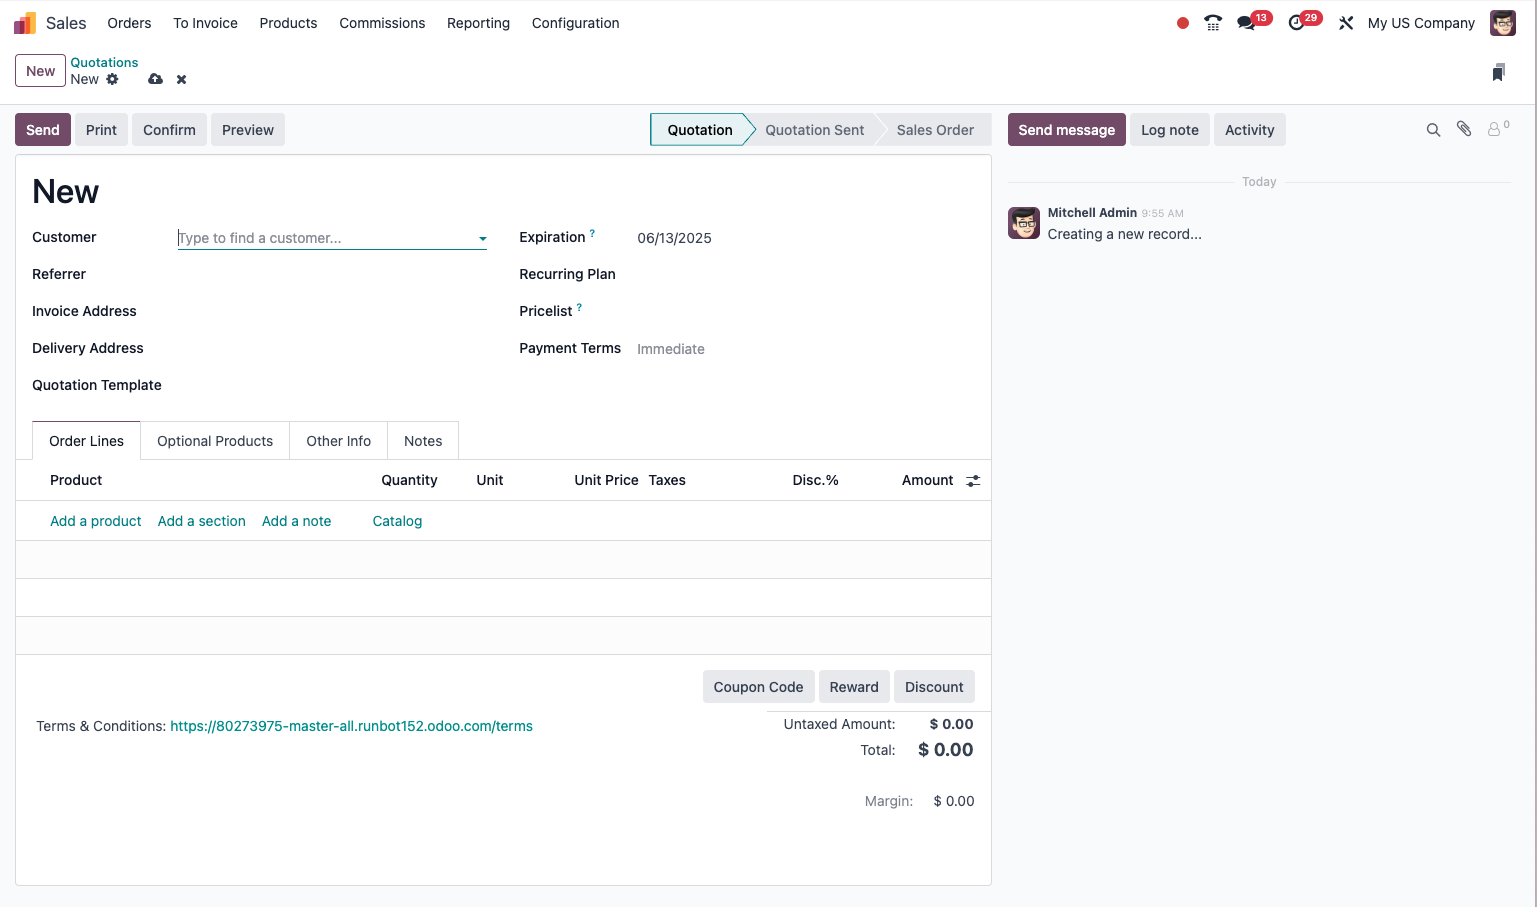Show followers icon in chatter
This screenshot has height=907, width=1537.
(1497, 129)
